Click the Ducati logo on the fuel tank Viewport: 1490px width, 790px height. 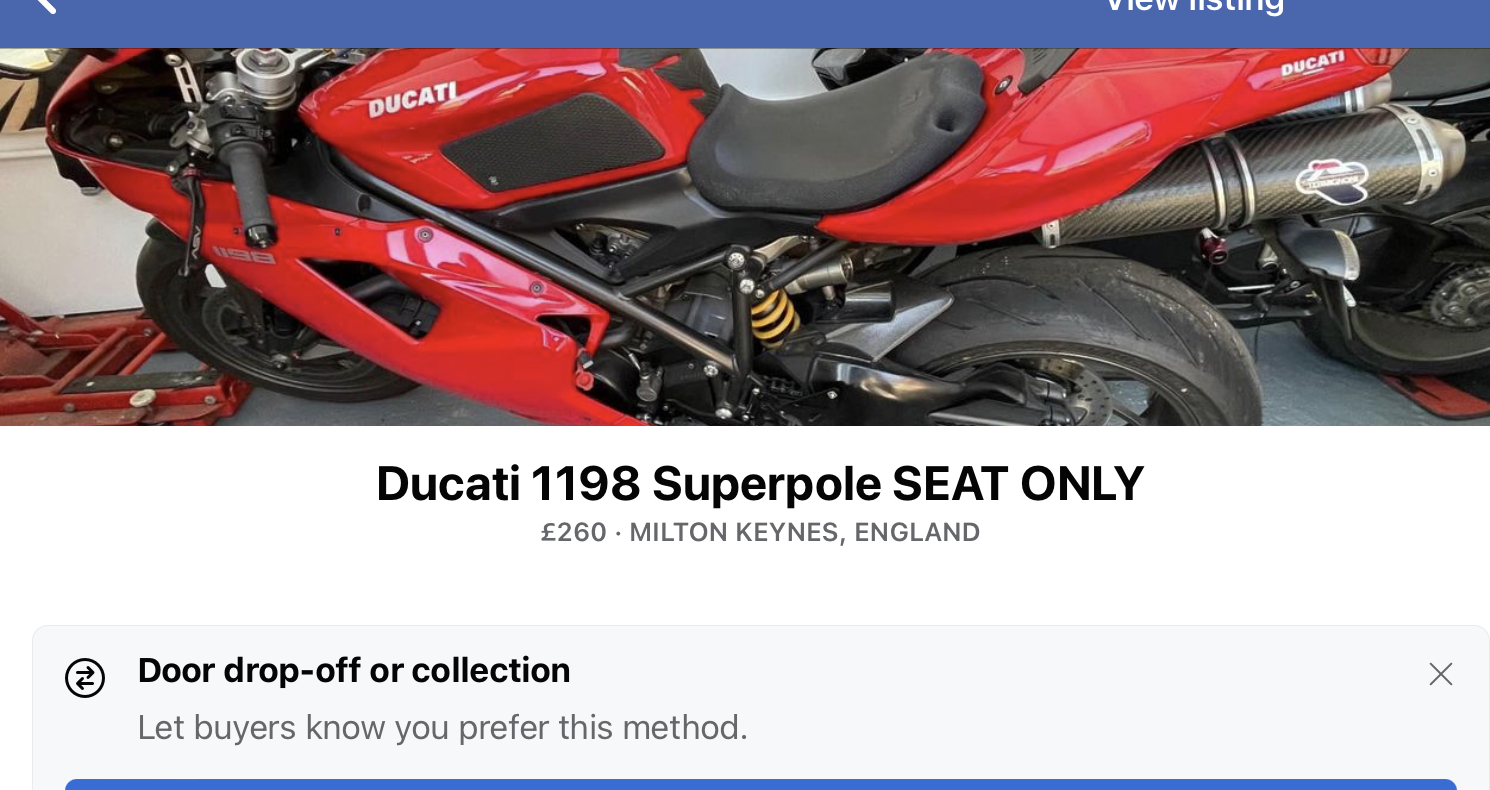coord(413,100)
